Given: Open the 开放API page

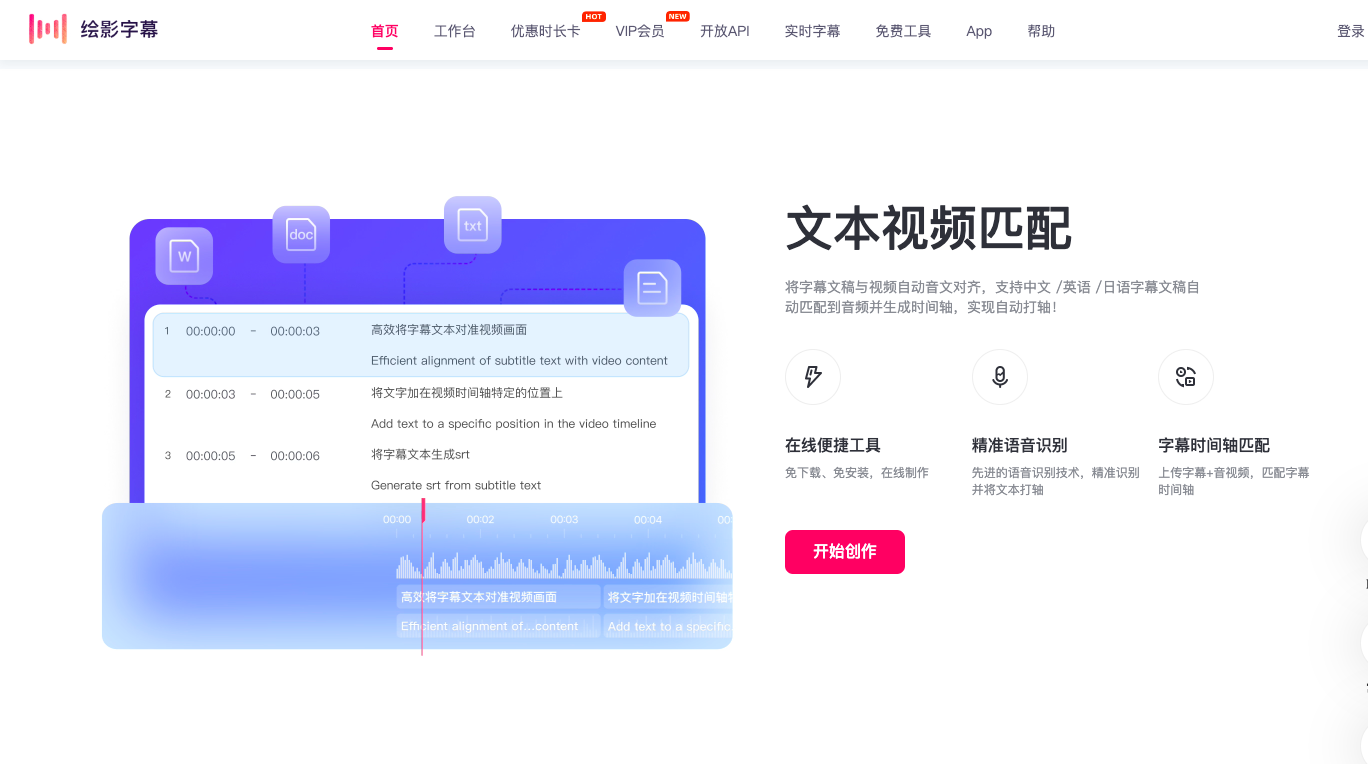Looking at the screenshot, I should [724, 30].
